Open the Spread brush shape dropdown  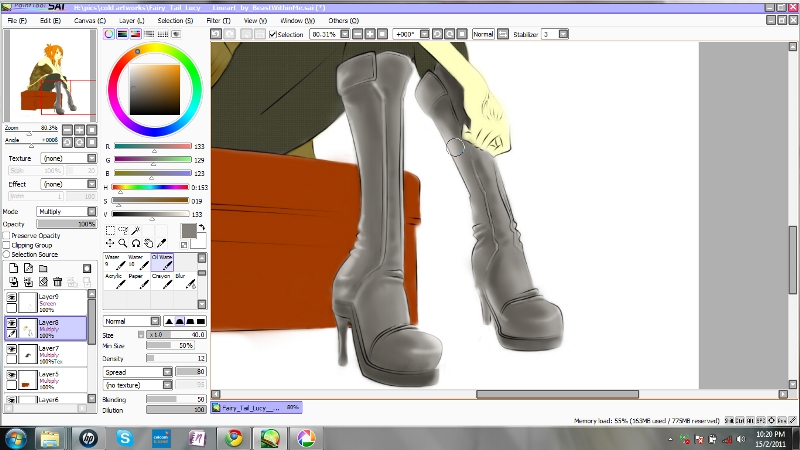tap(138, 372)
